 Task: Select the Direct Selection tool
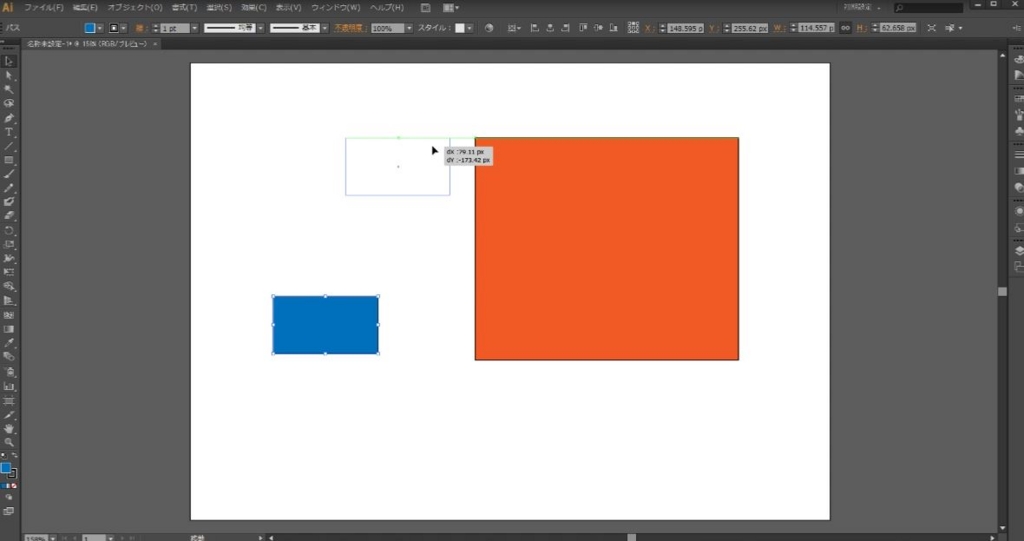click(9, 76)
